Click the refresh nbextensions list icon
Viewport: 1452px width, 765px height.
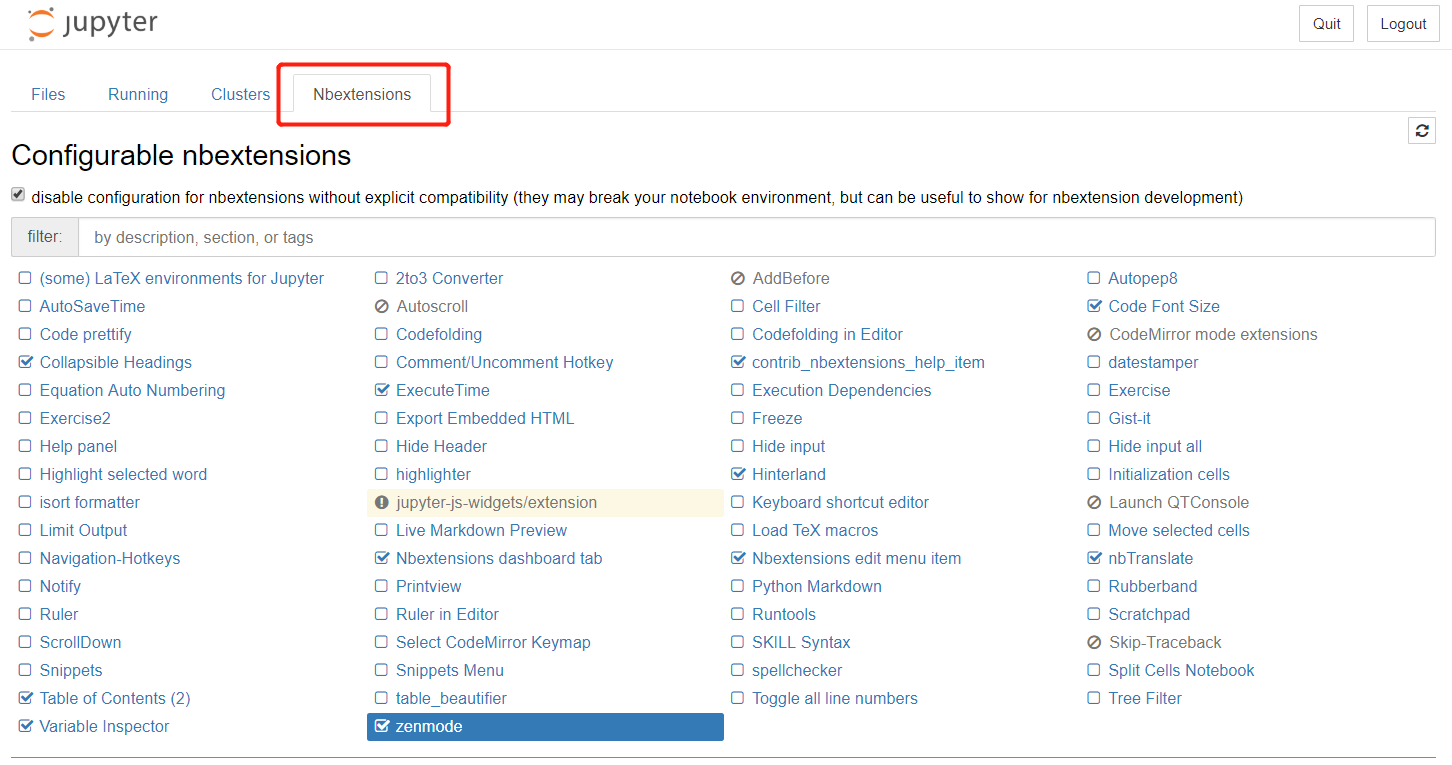pos(1422,131)
